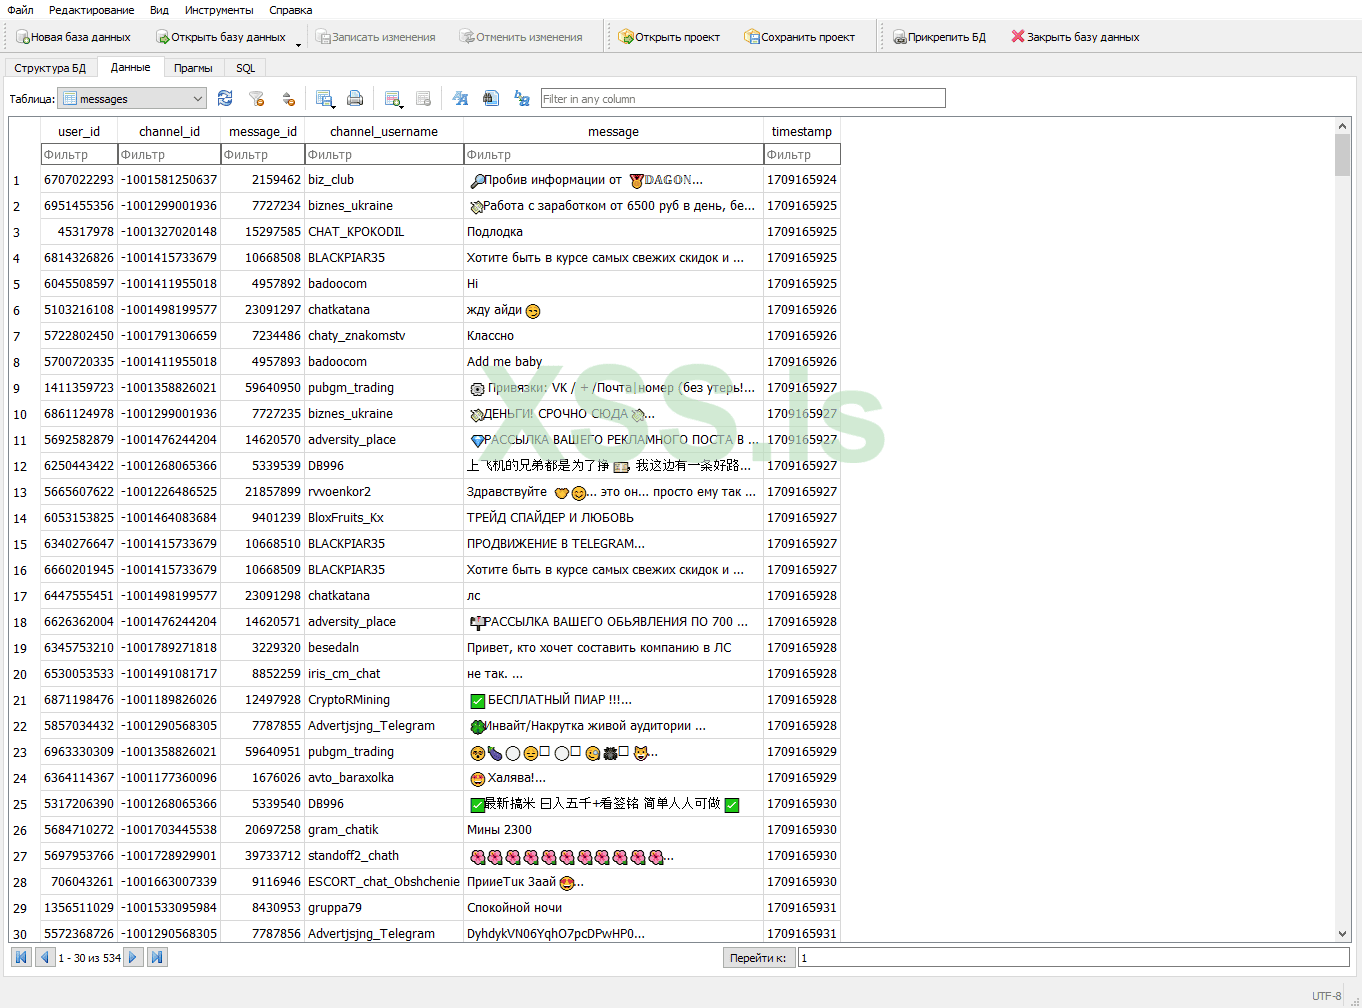
Task: Open the table selector showing messages
Action: (x=132, y=98)
